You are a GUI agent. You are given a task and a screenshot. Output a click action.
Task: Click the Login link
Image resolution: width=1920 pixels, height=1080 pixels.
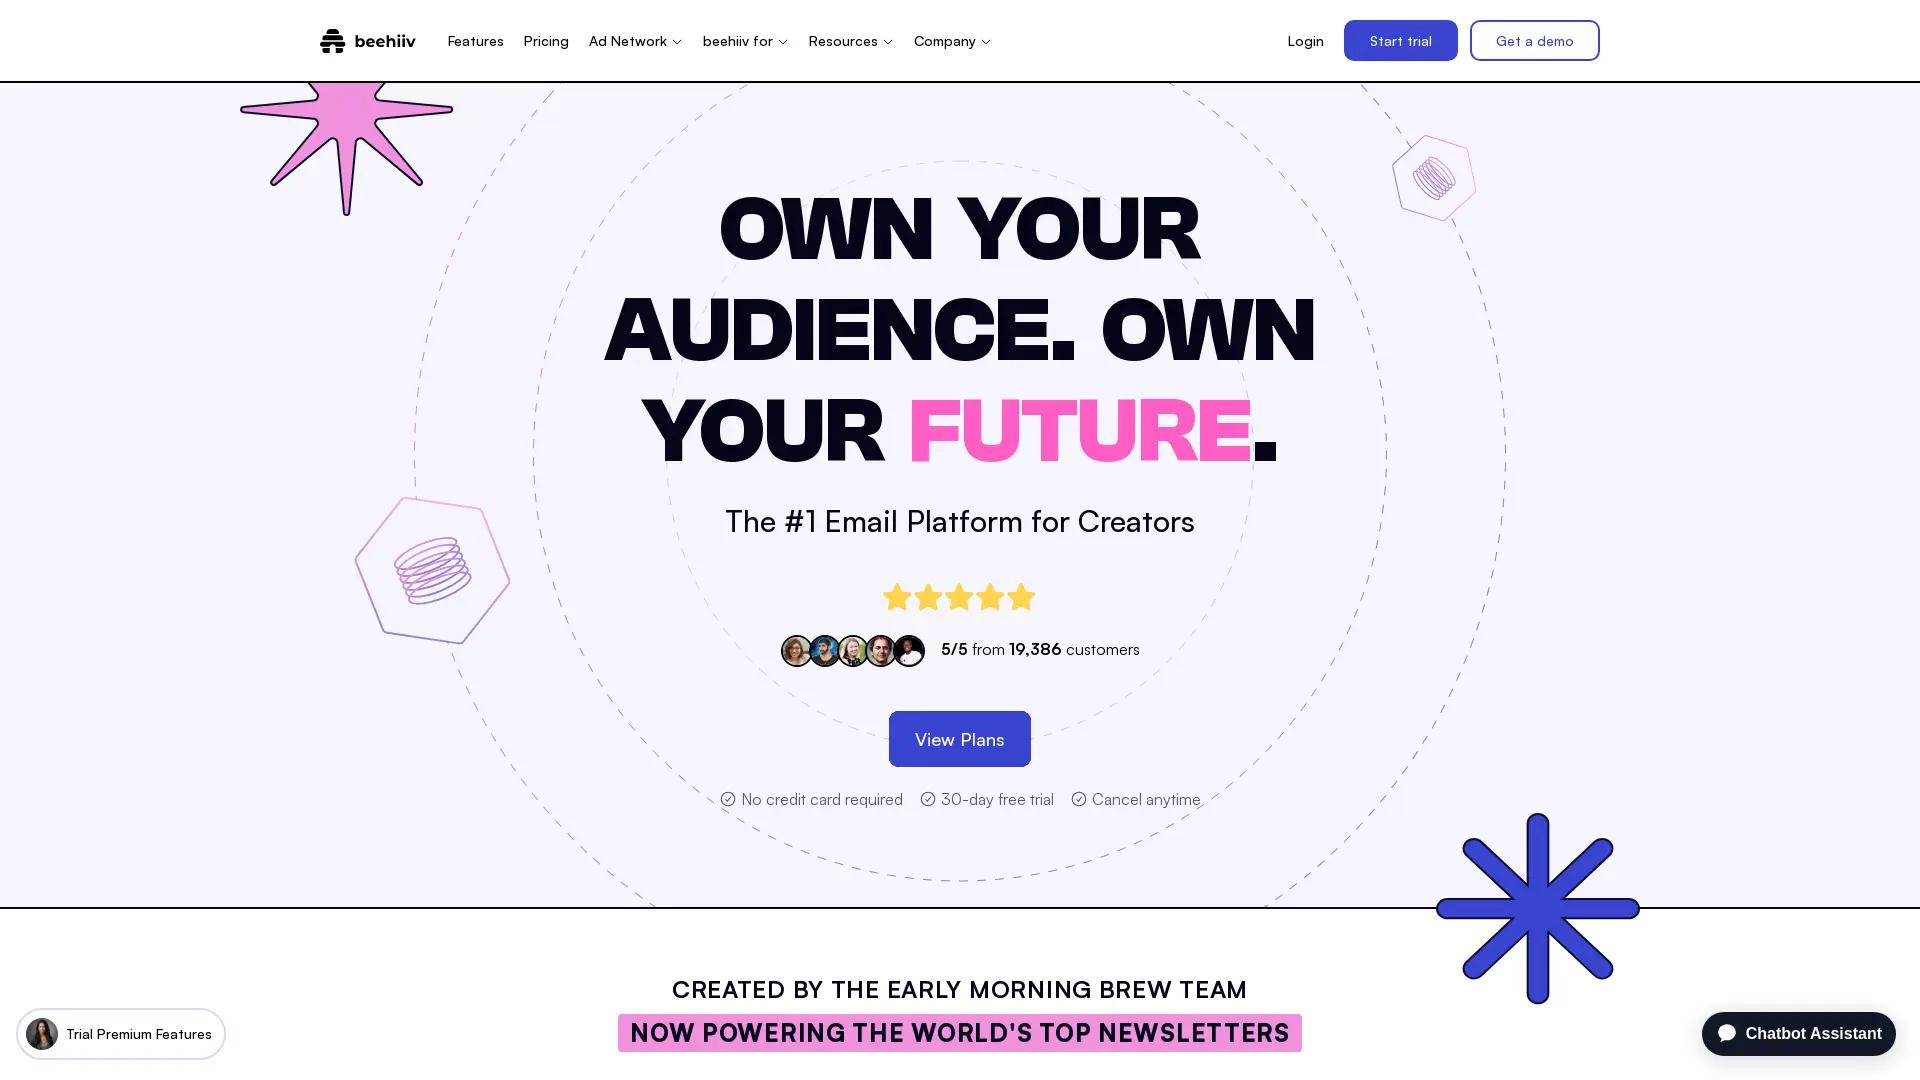[x=1305, y=41]
